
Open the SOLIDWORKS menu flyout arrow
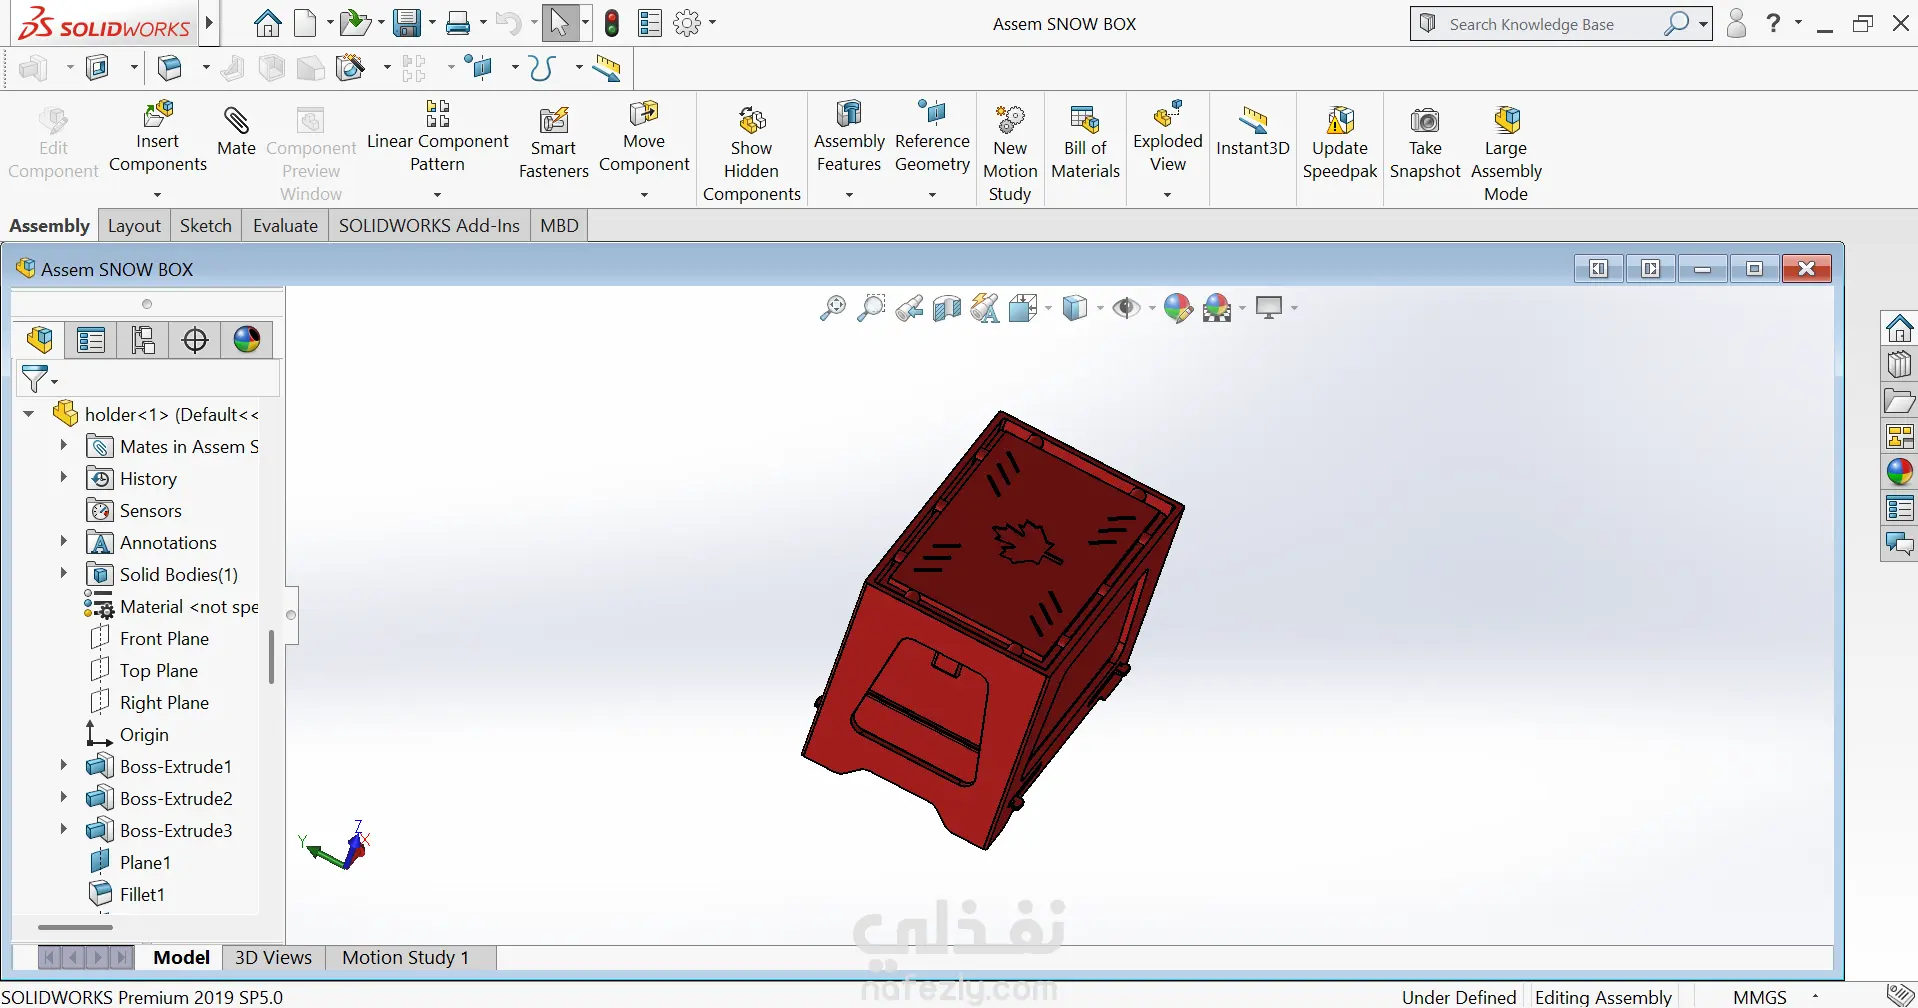tap(209, 22)
